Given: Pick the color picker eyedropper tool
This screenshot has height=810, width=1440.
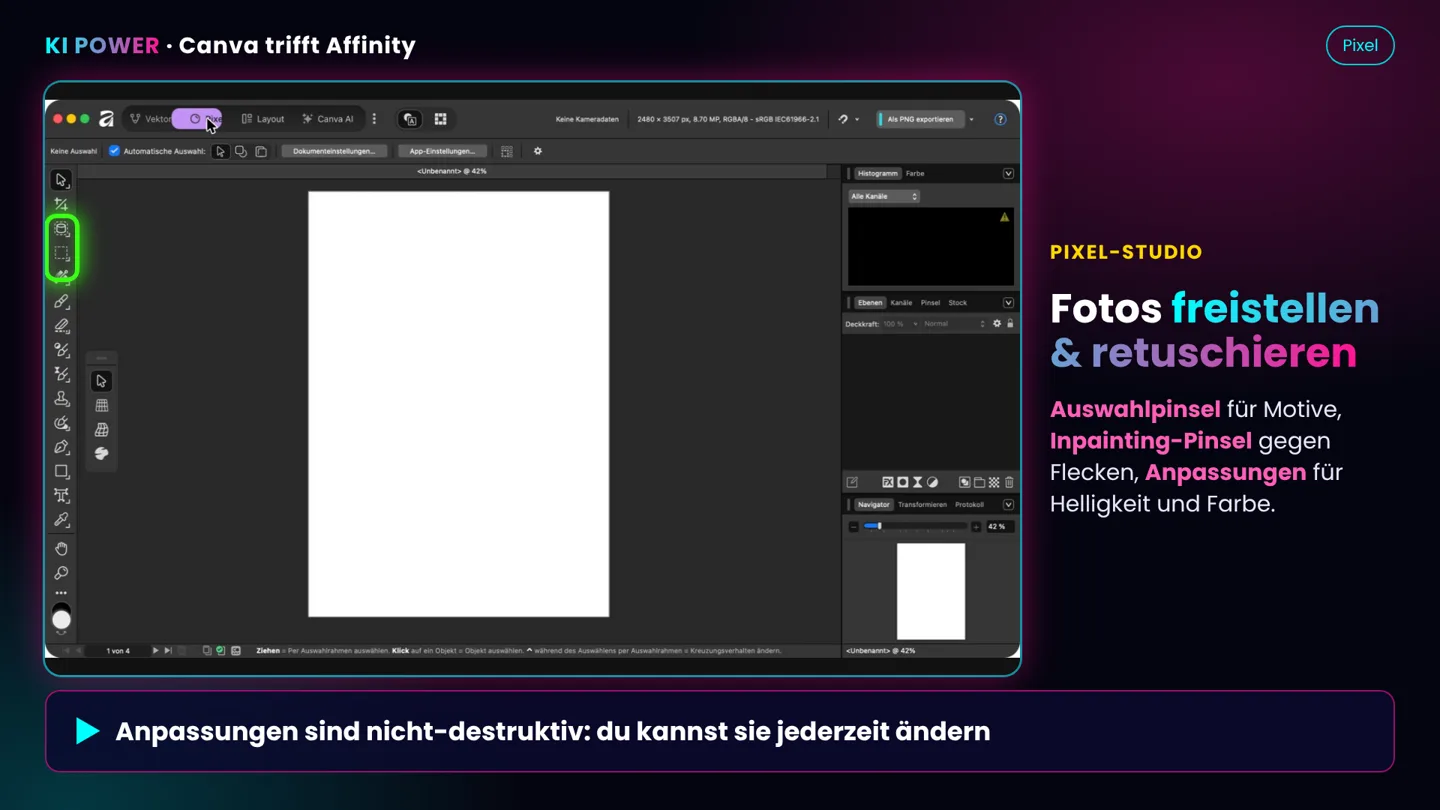Looking at the screenshot, I should tap(61, 520).
